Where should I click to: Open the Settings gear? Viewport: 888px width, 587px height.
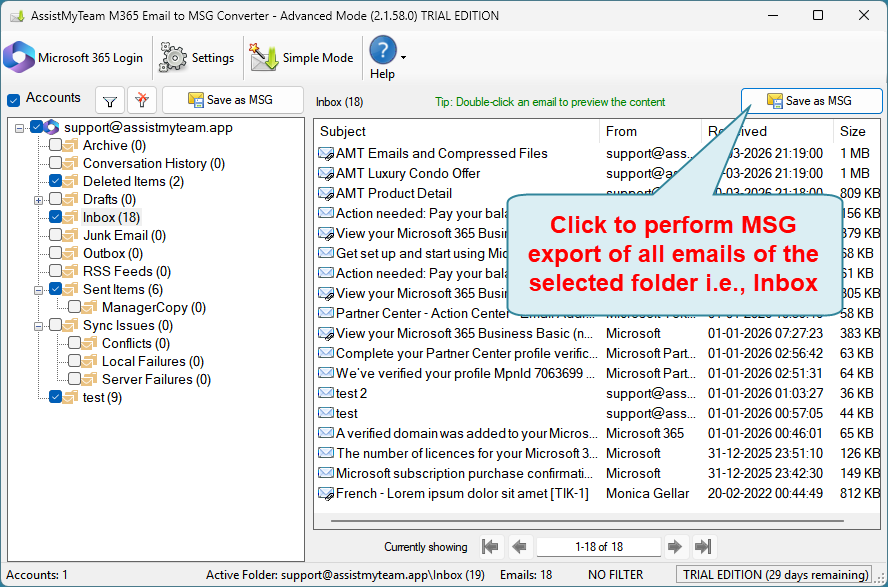pos(197,57)
